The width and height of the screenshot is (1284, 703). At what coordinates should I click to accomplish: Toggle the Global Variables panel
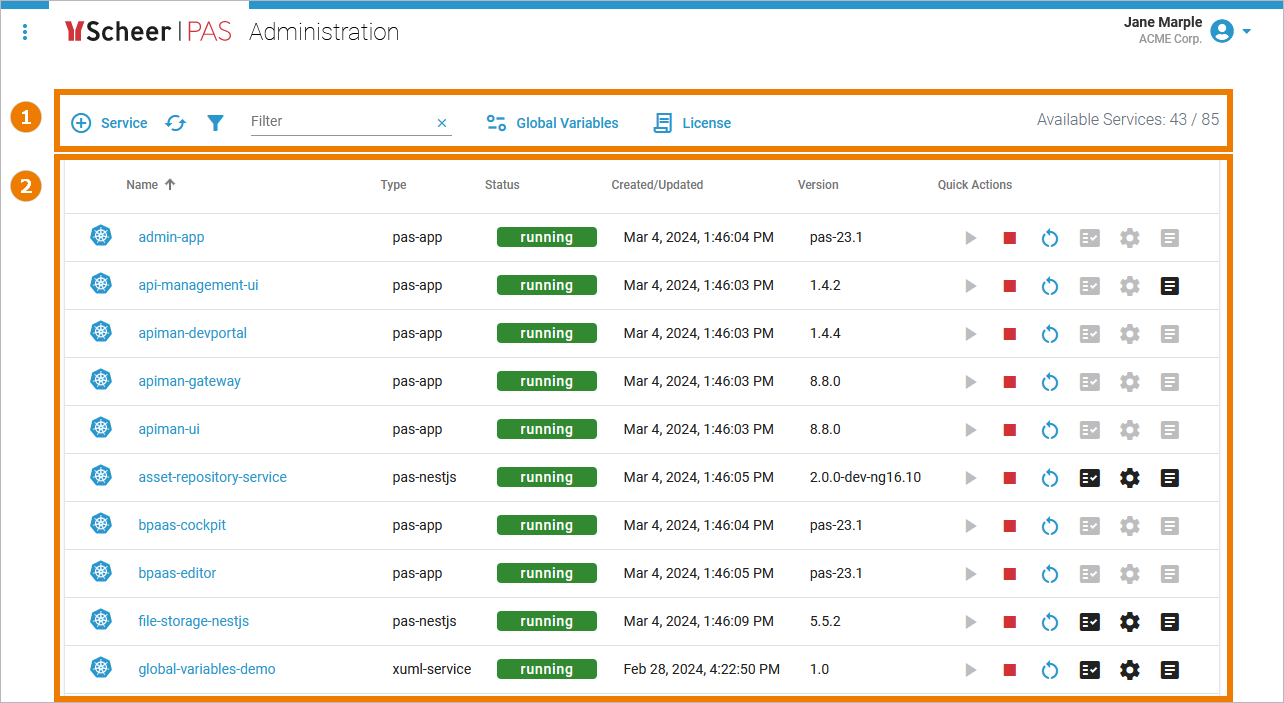click(552, 122)
